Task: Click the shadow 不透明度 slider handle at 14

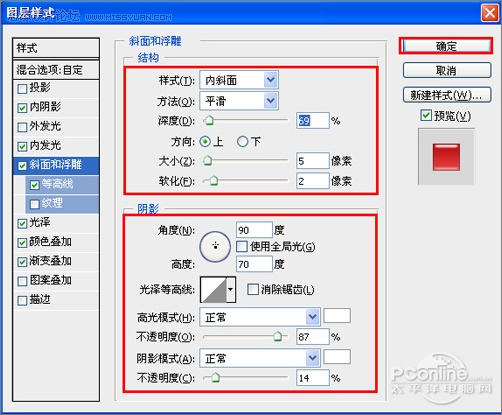Action: tap(216, 378)
